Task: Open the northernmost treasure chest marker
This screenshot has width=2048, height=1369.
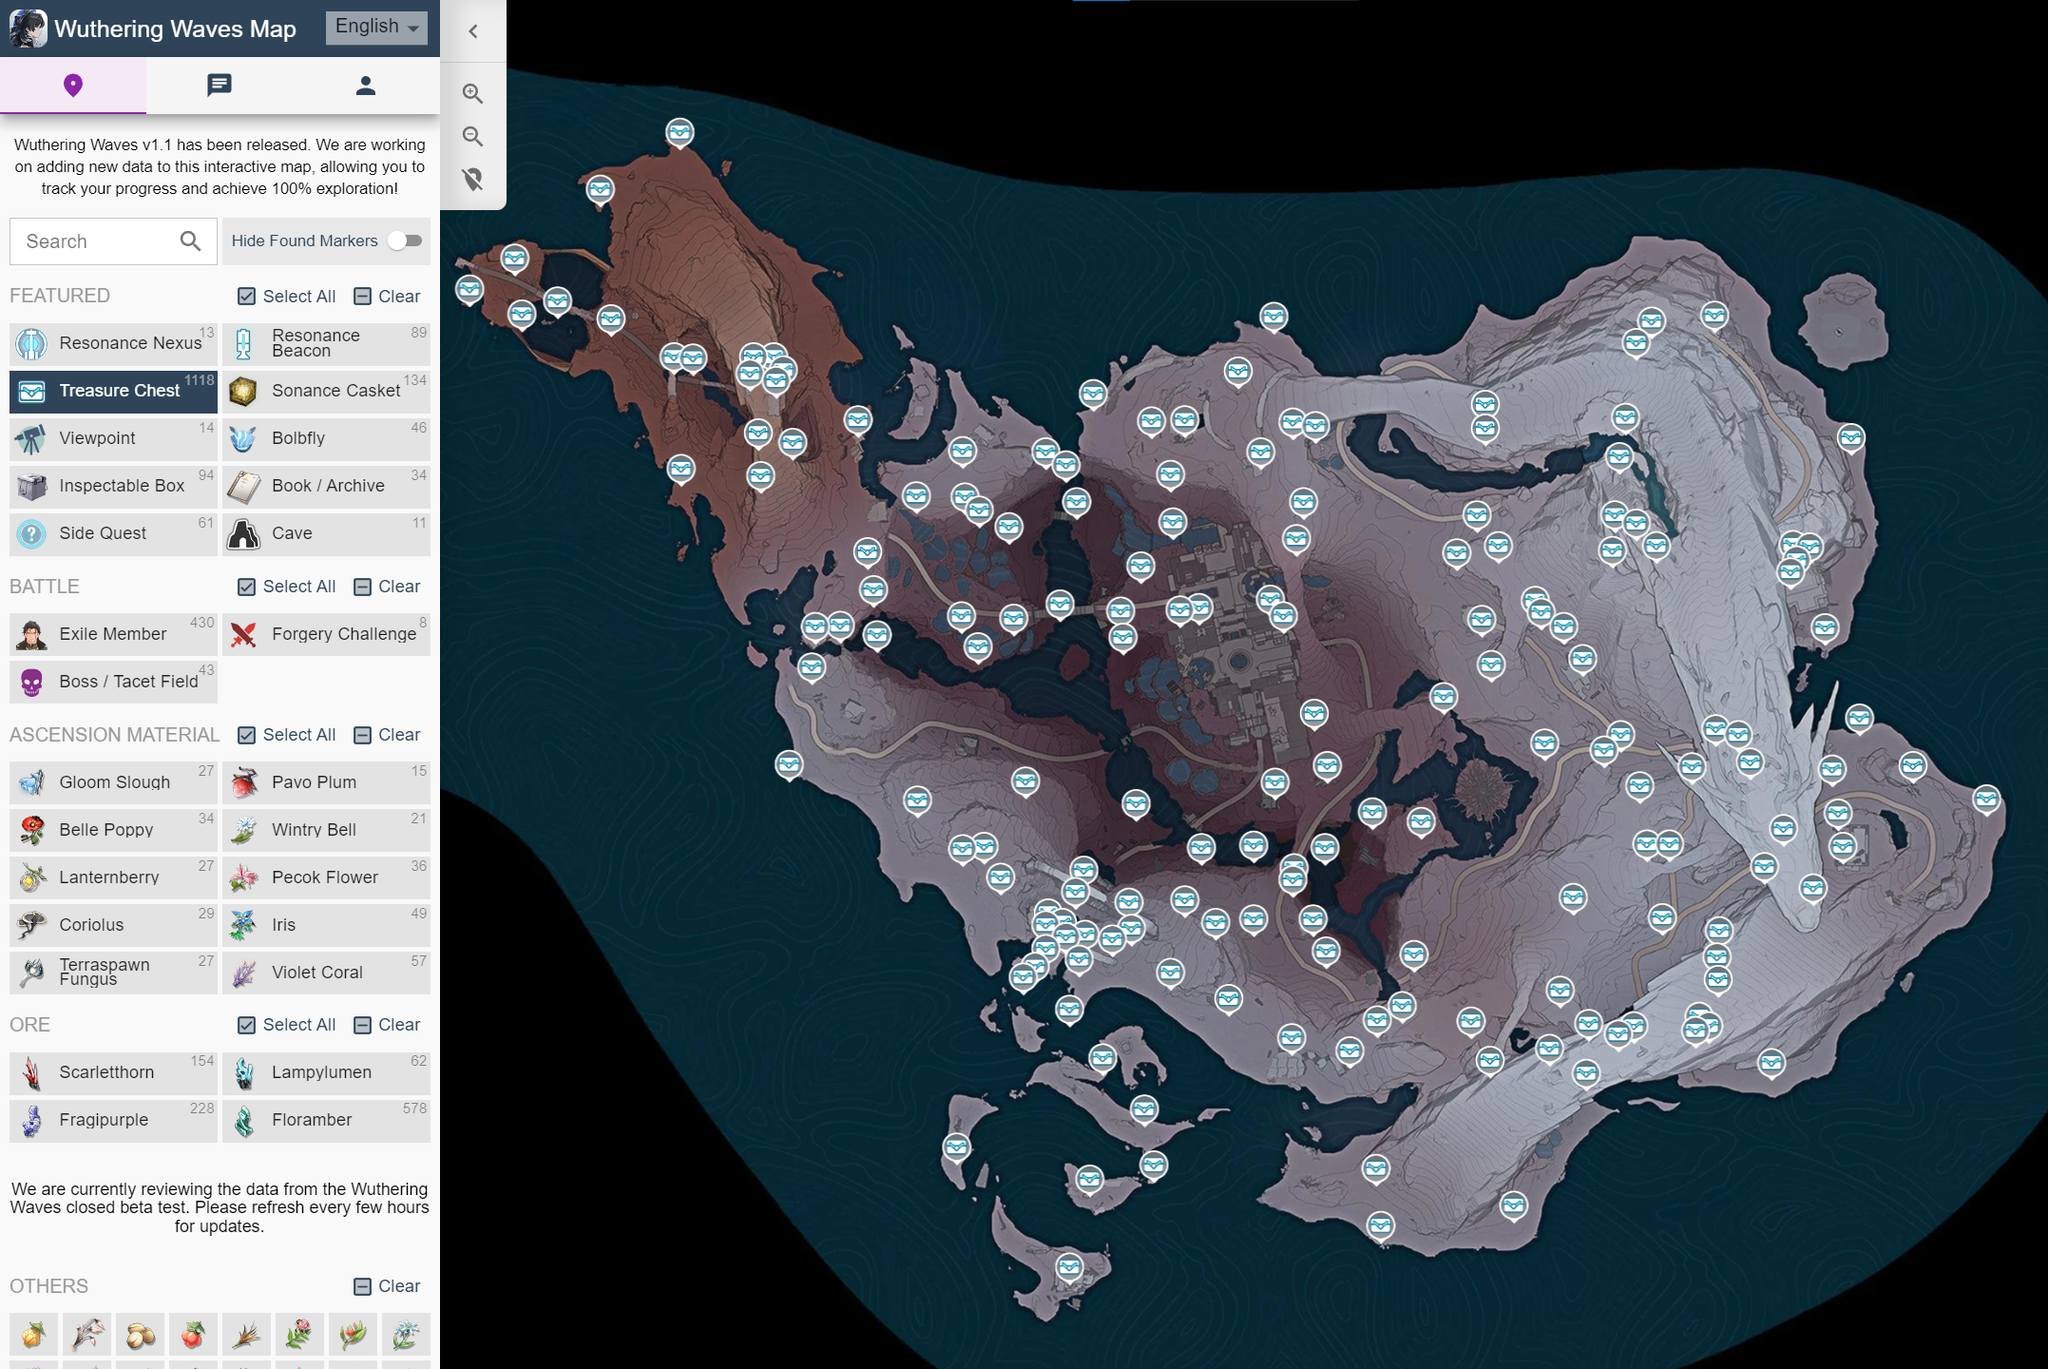Action: point(680,134)
